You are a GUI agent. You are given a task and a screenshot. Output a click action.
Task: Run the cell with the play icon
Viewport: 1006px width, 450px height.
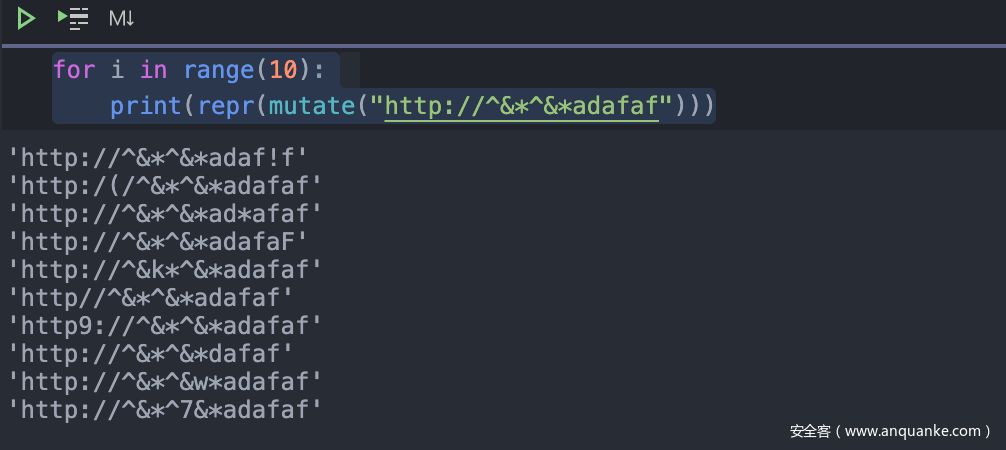click(x=26, y=18)
